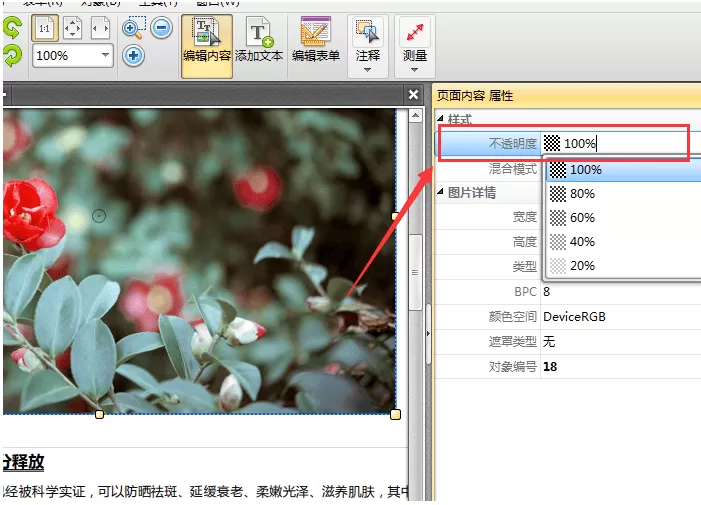Choose 40% opacity from the list
The image size is (701, 505).
624,242
